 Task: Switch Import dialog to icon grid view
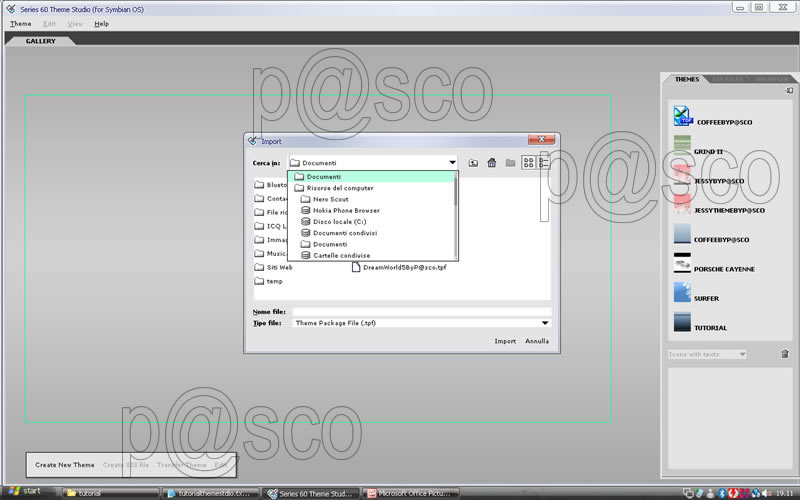pyautogui.click(x=529, y=163)
